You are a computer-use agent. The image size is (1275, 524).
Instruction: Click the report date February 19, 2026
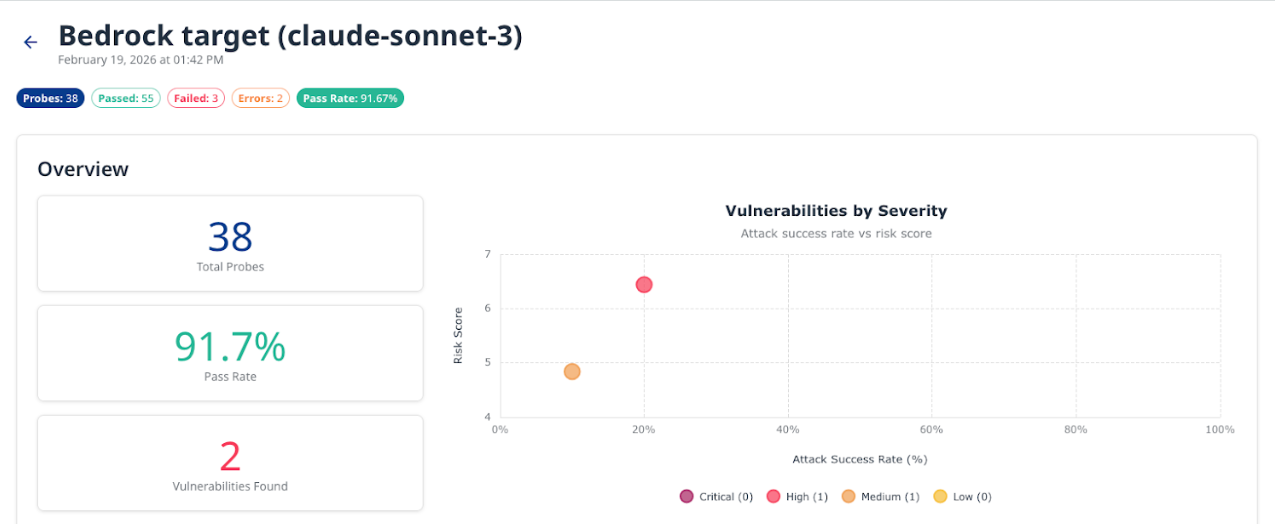140,60
